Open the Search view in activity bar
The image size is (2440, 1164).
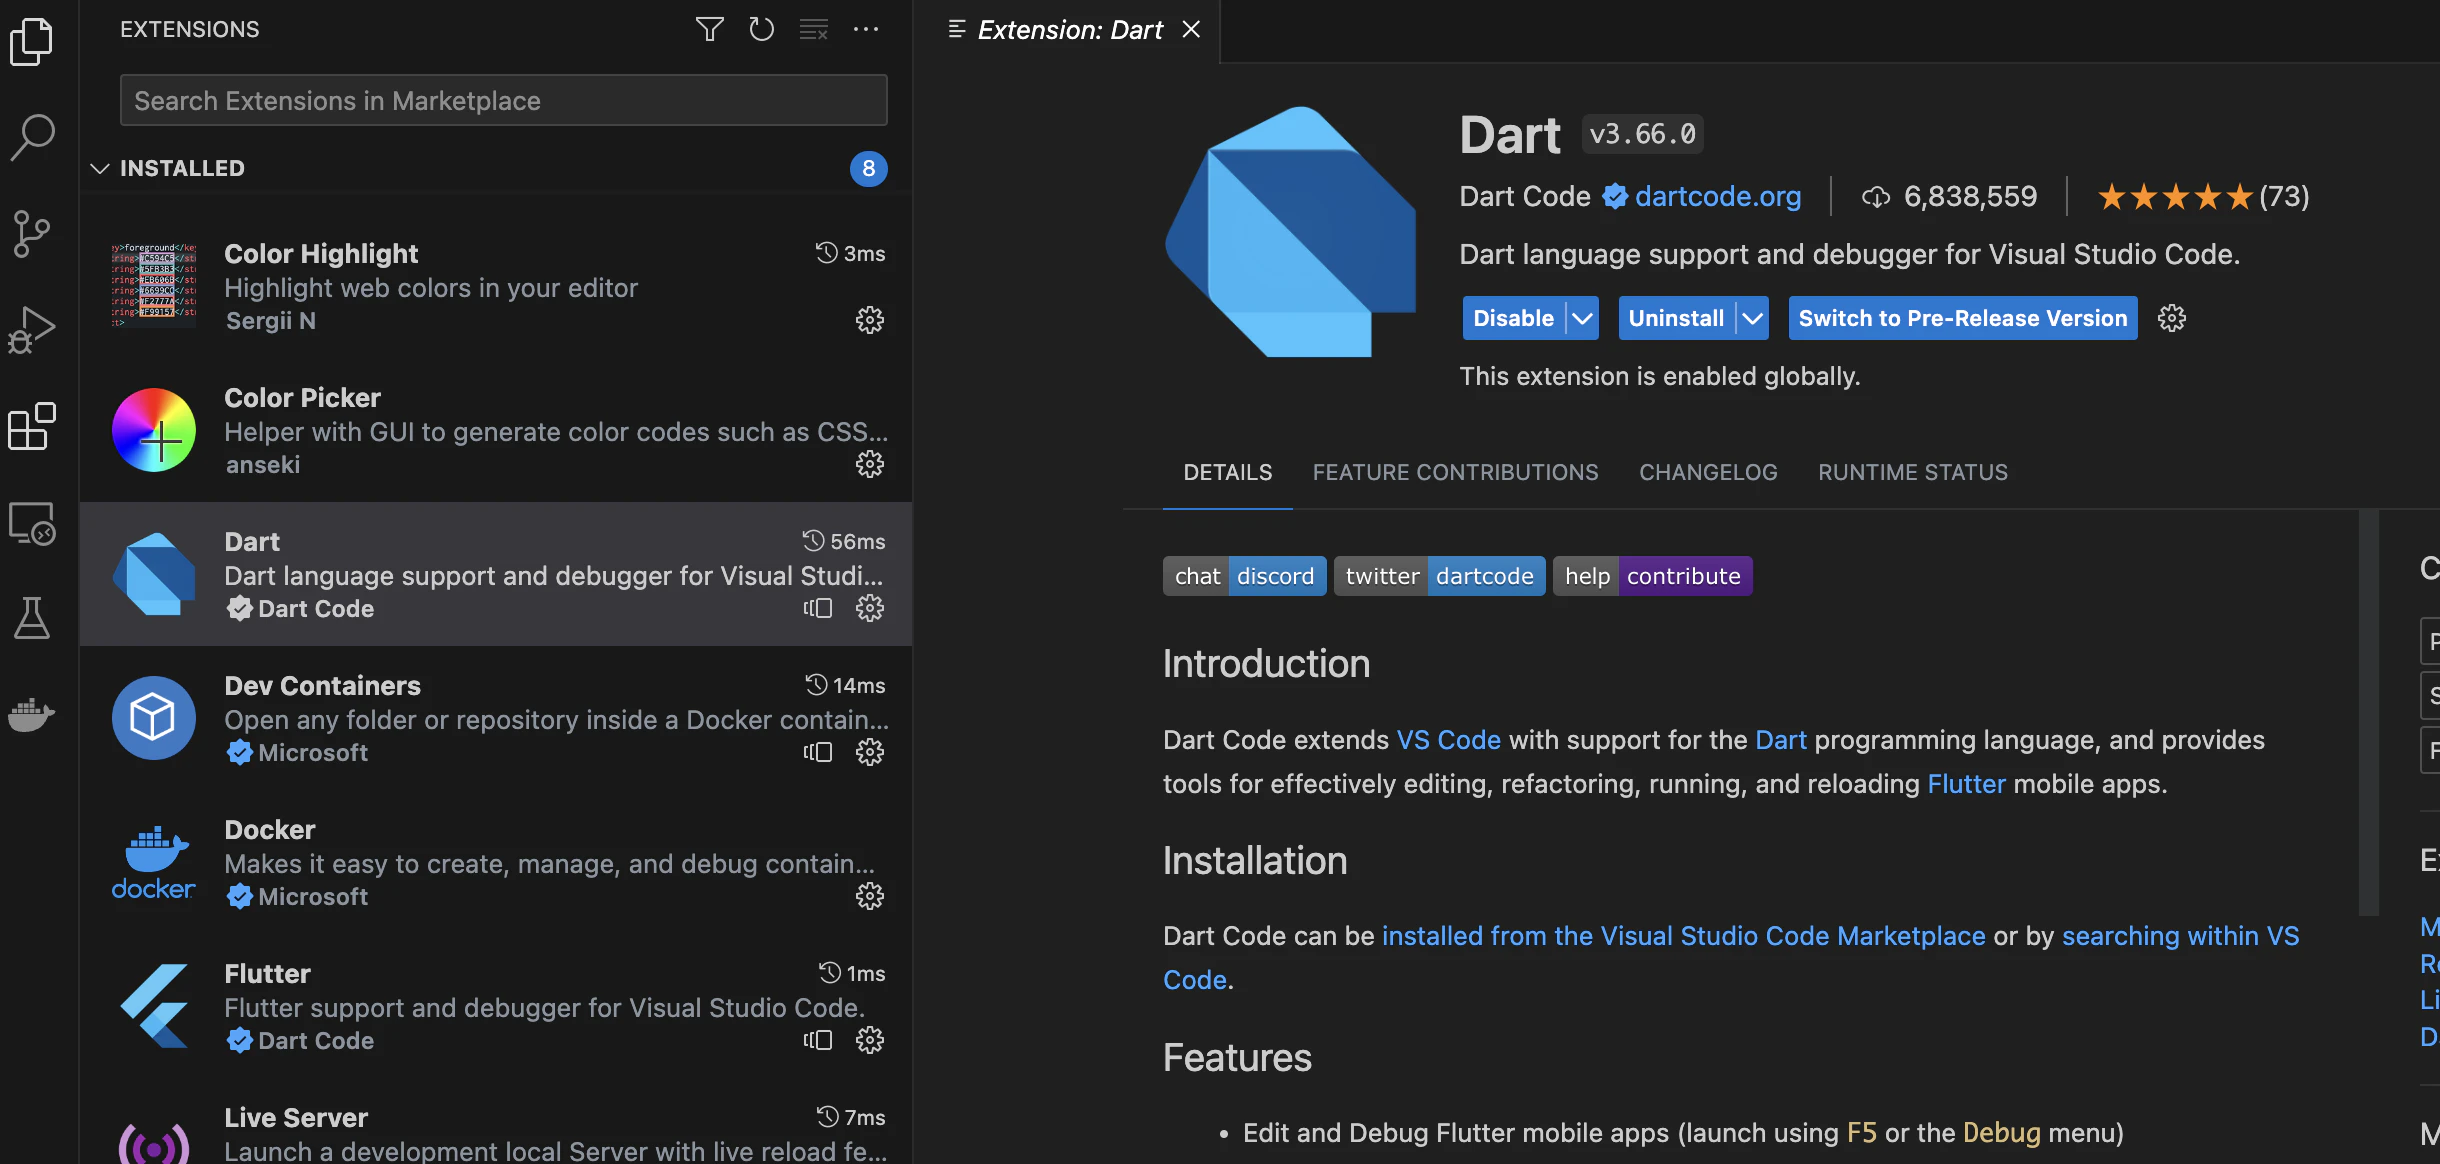(x=32, y=137)
